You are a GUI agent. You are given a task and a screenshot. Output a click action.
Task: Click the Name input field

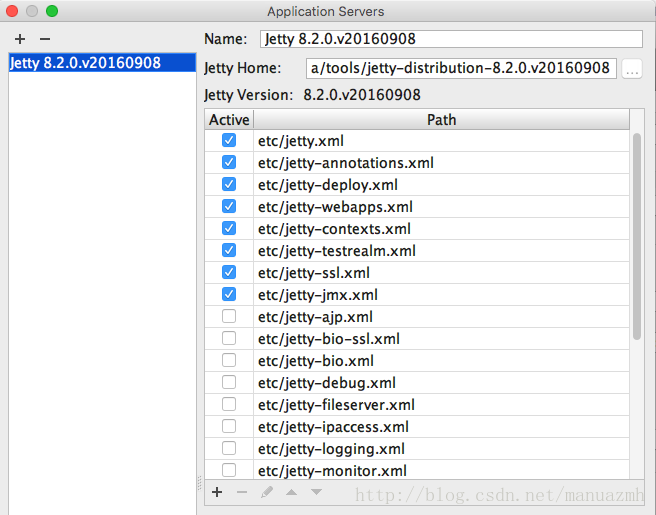click(x=450, y=39)
